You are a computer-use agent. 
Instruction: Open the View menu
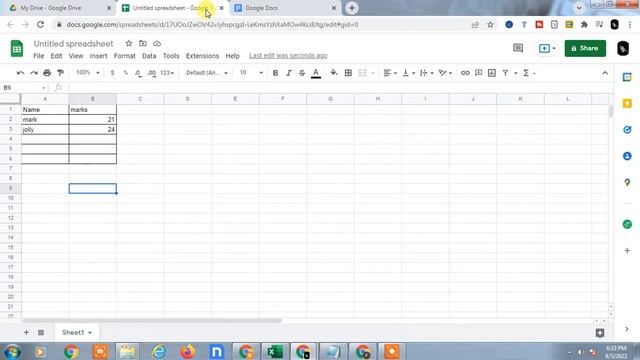(x=76, y=56)
